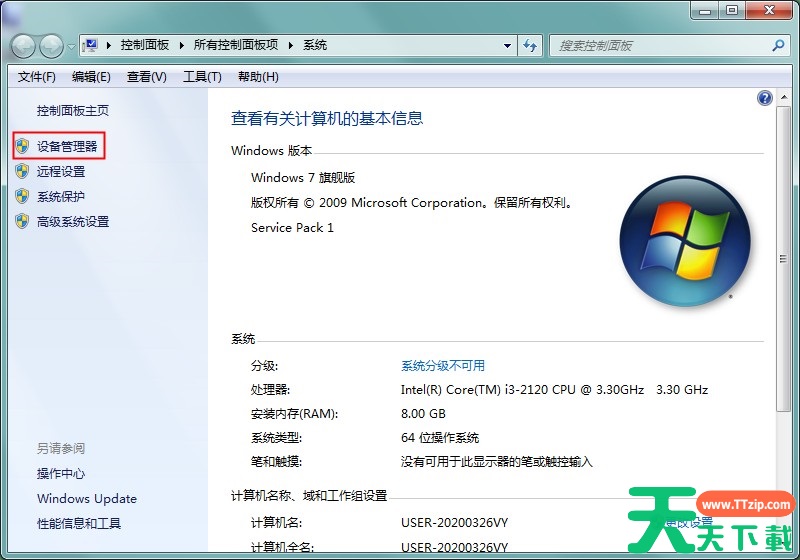Click the Intel(R) Core(TM) i3-2120 processor value
The height and width of the screenshot is (560, 800).
(554, 390)
